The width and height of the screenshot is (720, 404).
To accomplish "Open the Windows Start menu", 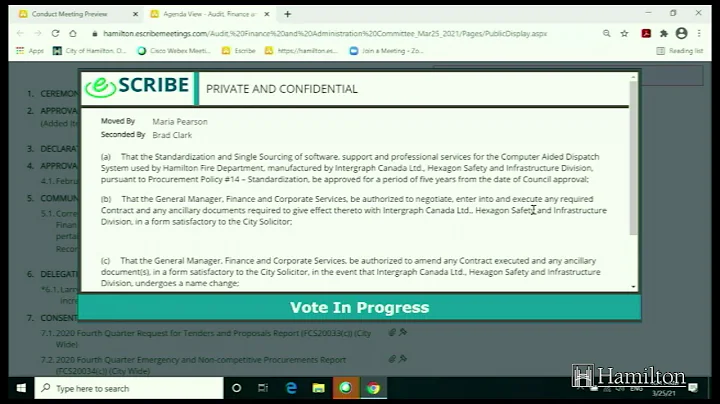I will coord(21,388).
